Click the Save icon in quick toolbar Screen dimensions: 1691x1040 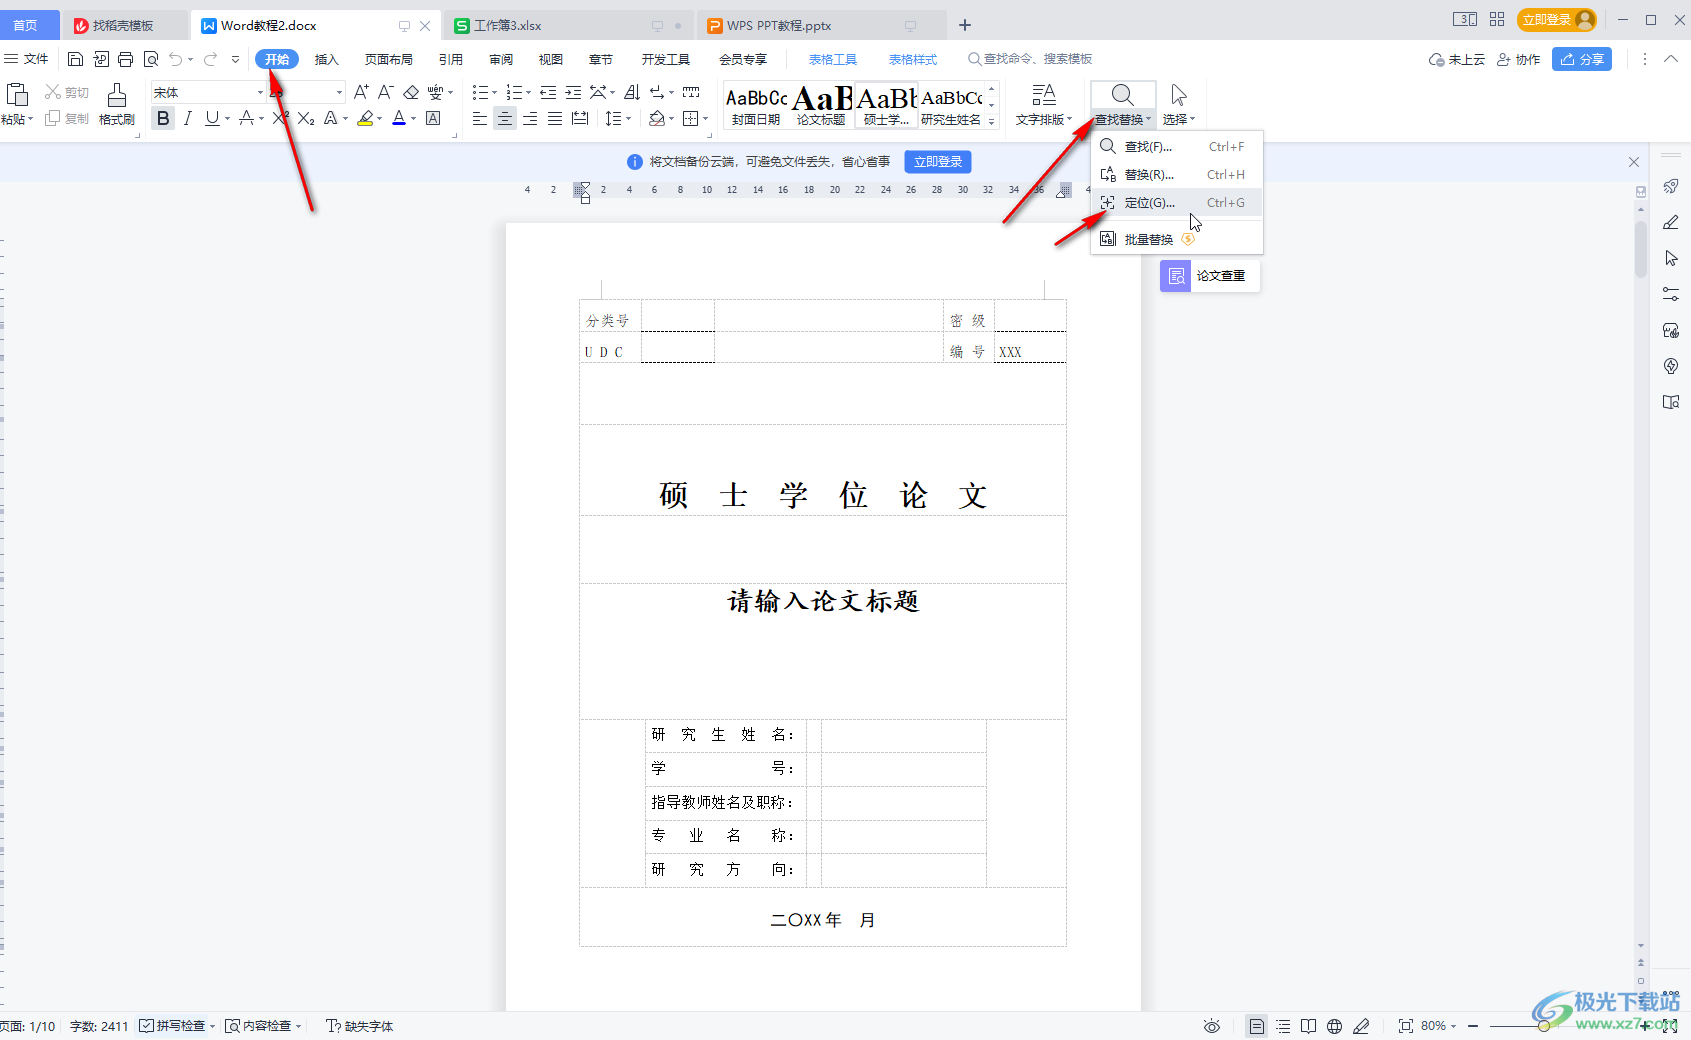[x=75, y=60]
